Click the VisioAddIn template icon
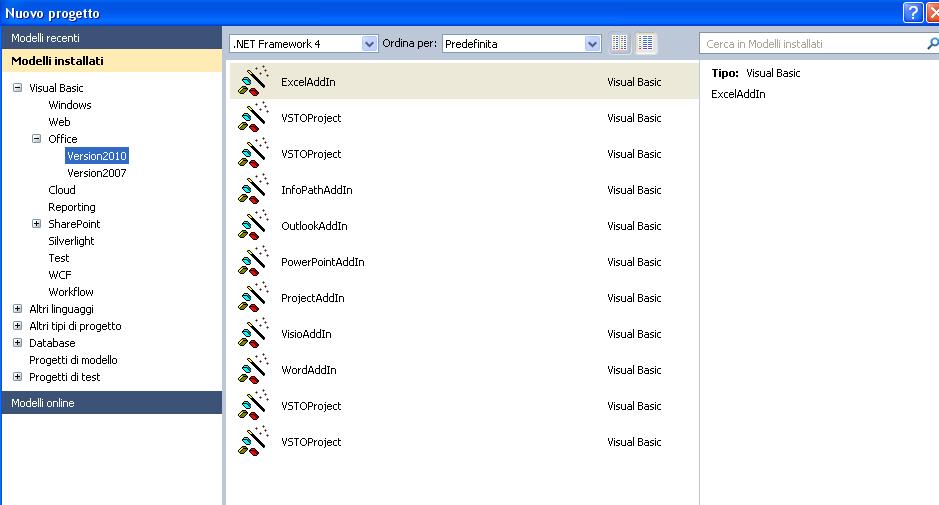Screen dimensions: 939x505 (x=253, y=333)
